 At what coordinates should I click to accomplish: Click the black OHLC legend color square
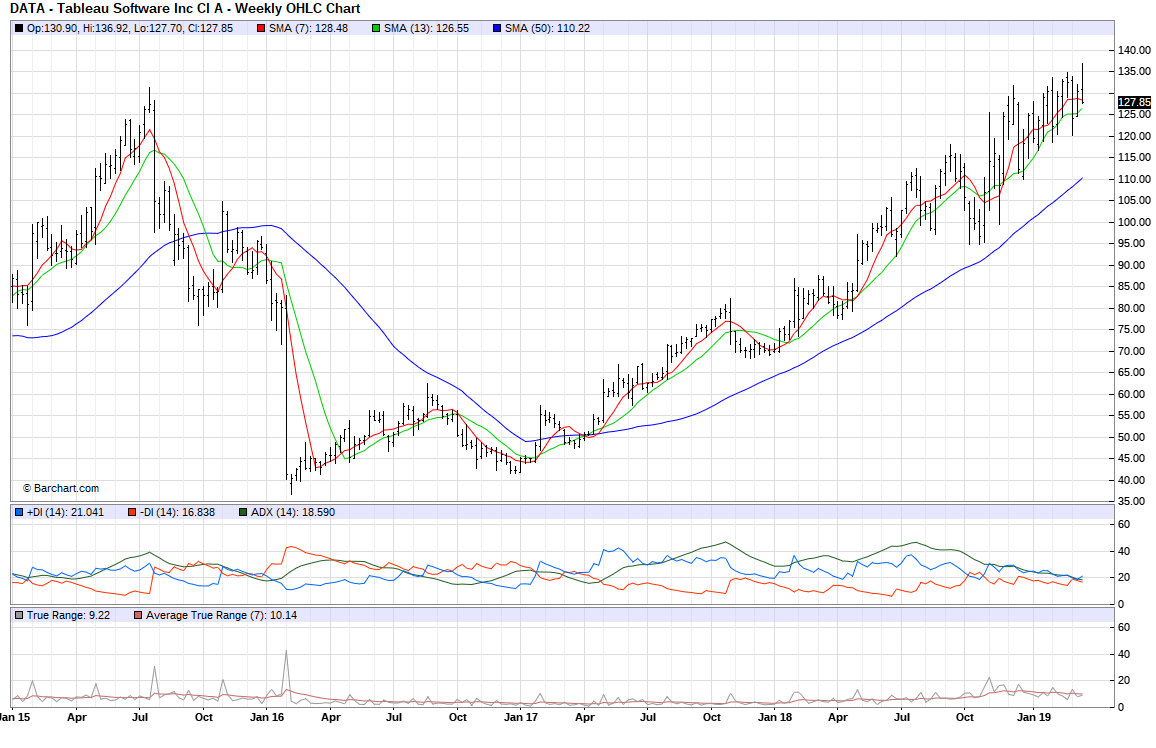(19, 29)
